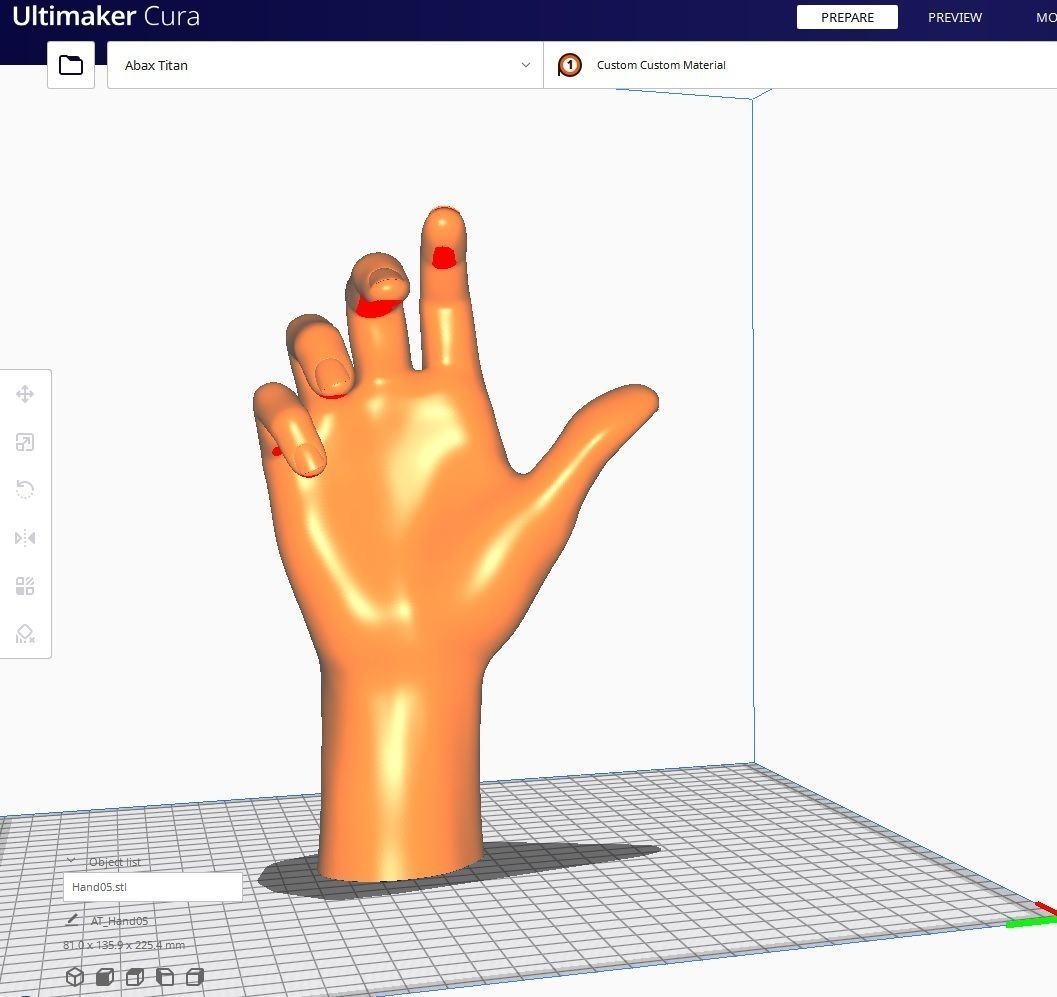Image resolution: width=1057 pixels, height=997 pixels.
Task: Collapse the Object list chevron
Action: tap(71, 861)
